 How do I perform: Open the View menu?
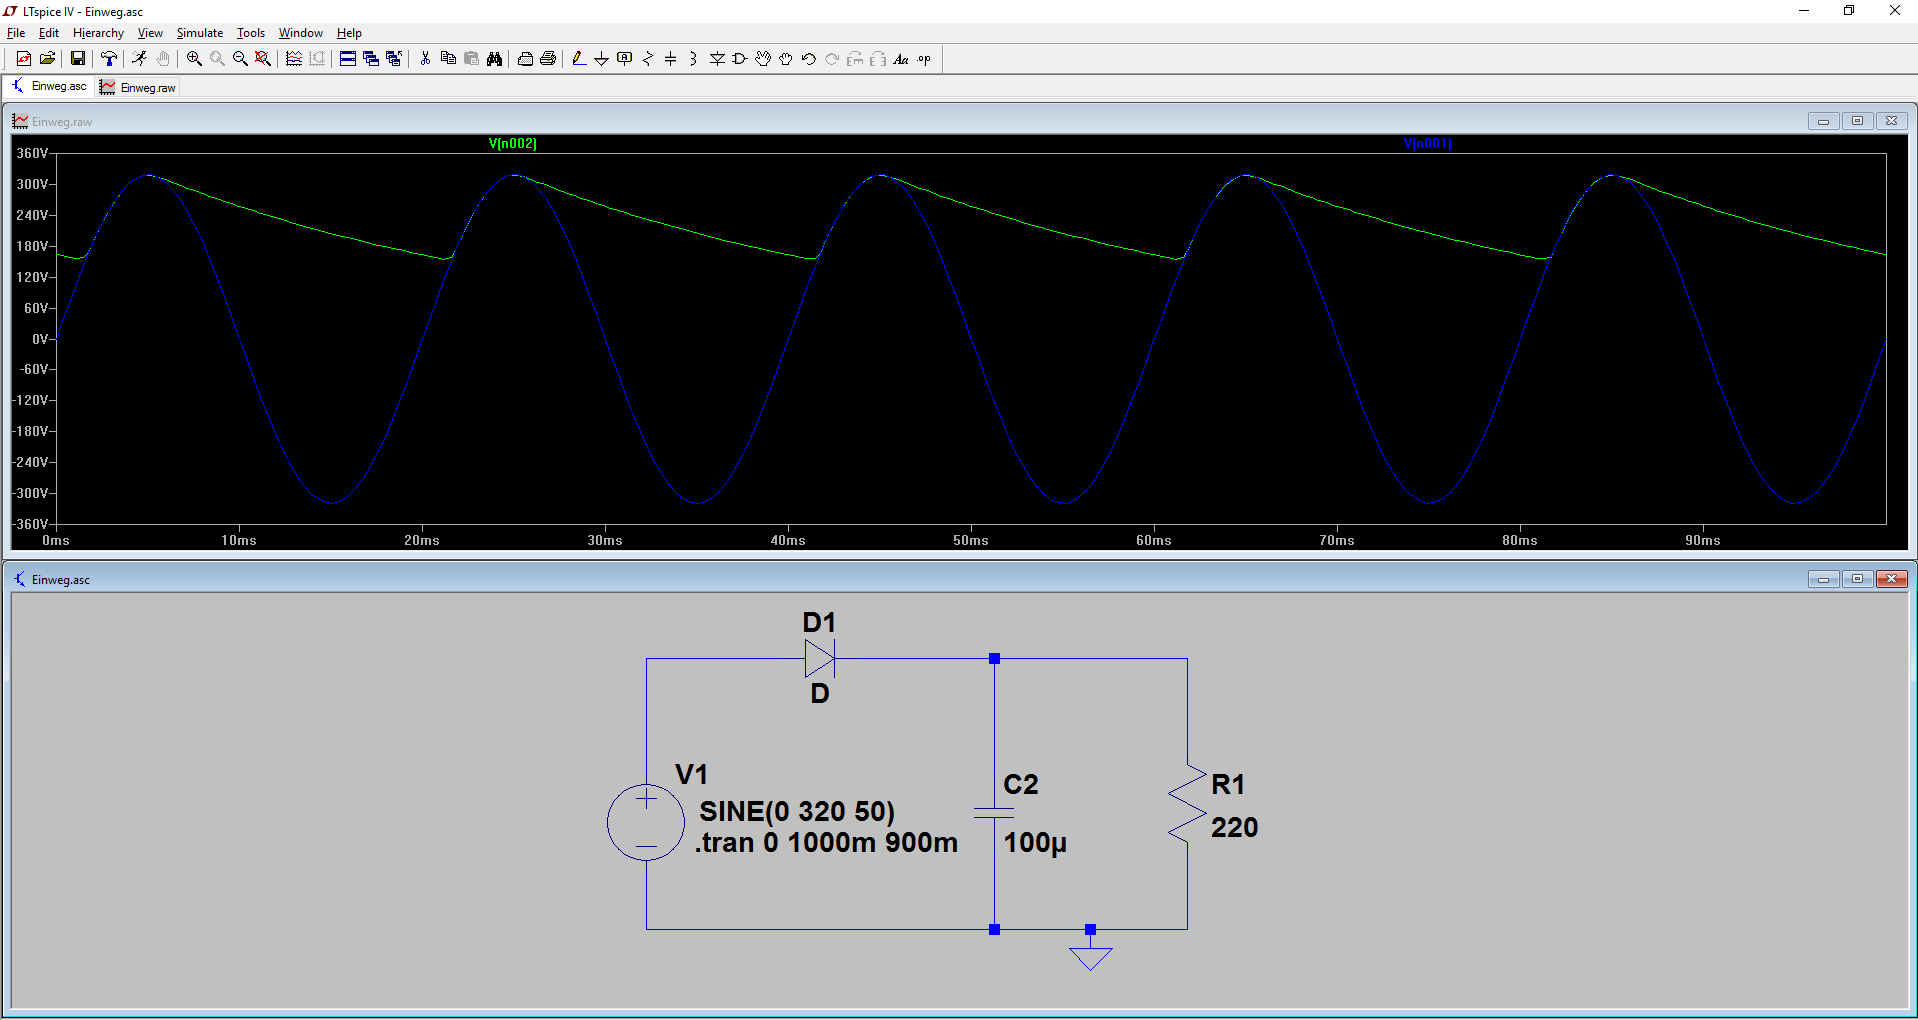click(150, 33)
